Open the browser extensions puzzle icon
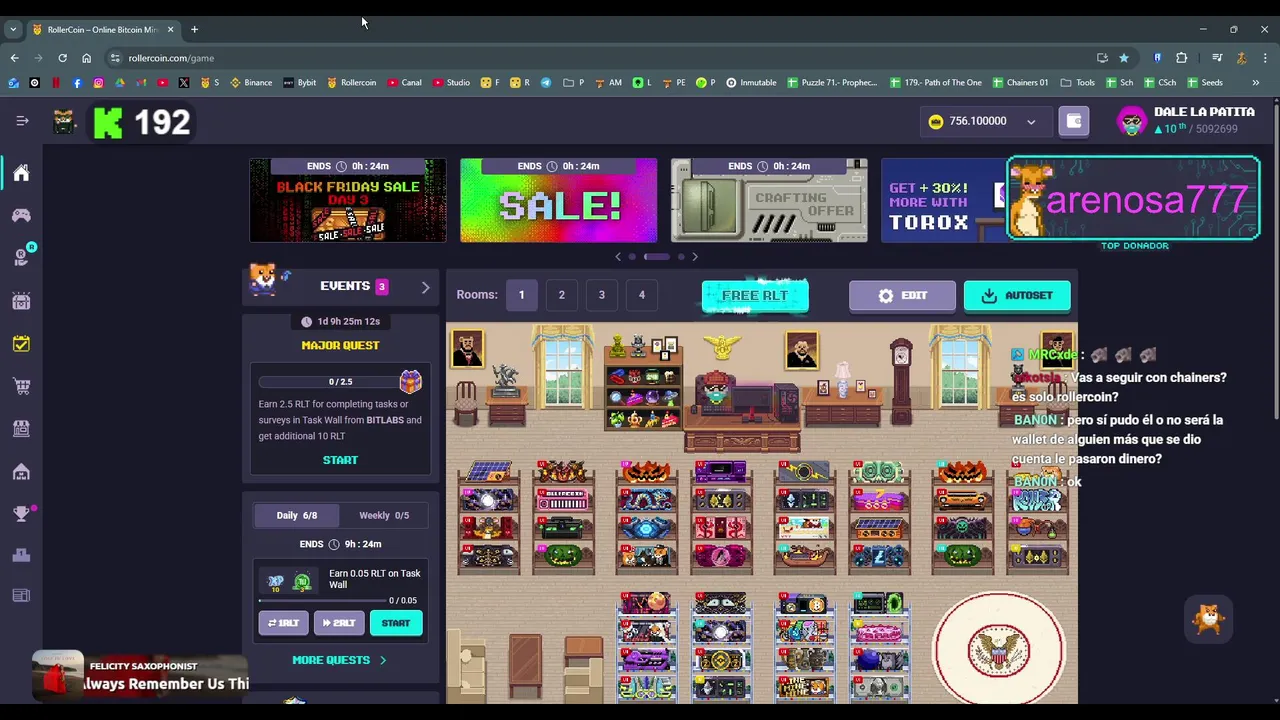1280x720 pixels. [1181, 58]
